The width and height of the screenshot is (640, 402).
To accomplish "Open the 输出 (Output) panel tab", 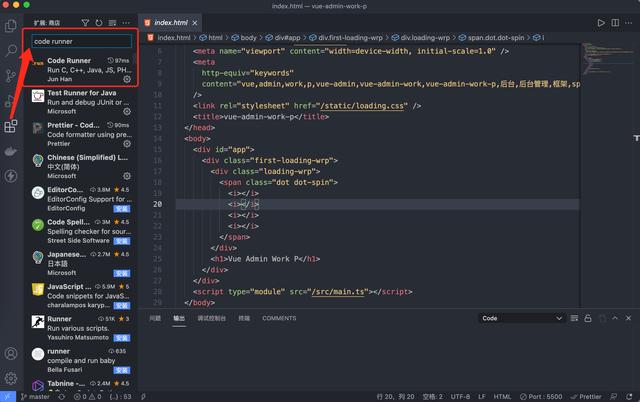I will pyautogui.click(x=179, y=318).
